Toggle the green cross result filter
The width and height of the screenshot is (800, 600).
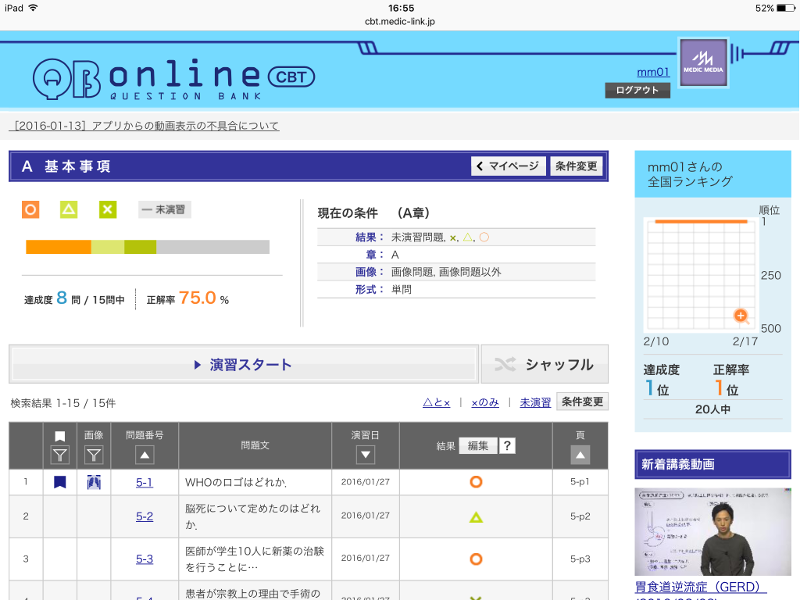click(107, 209)
